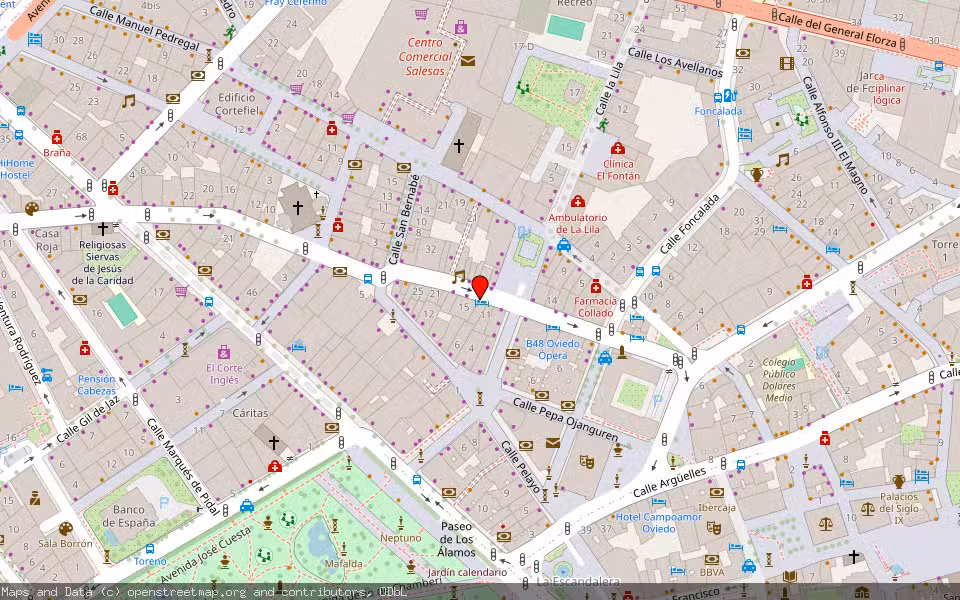The width and height of the screenshot is (960, 600).
Task: Click the Calle San Bernabé street name
Action: pyautogui.click(x=405, y=220)
